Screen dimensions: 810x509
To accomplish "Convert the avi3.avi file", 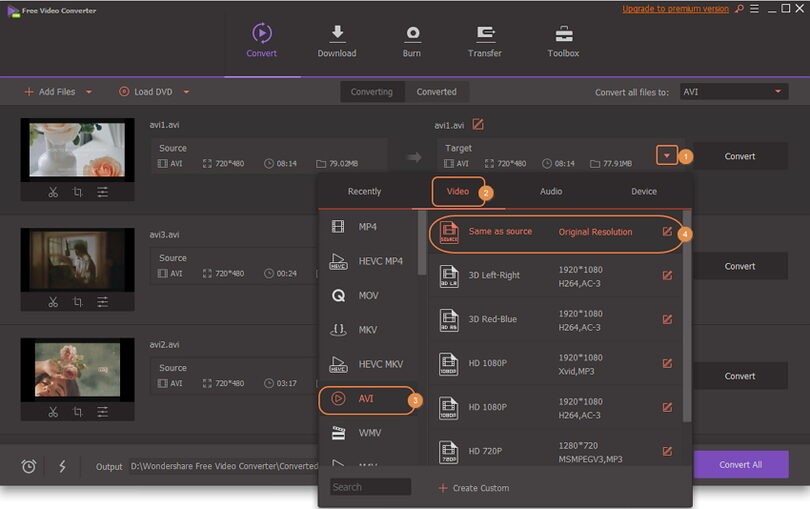I will pos(740,266).
